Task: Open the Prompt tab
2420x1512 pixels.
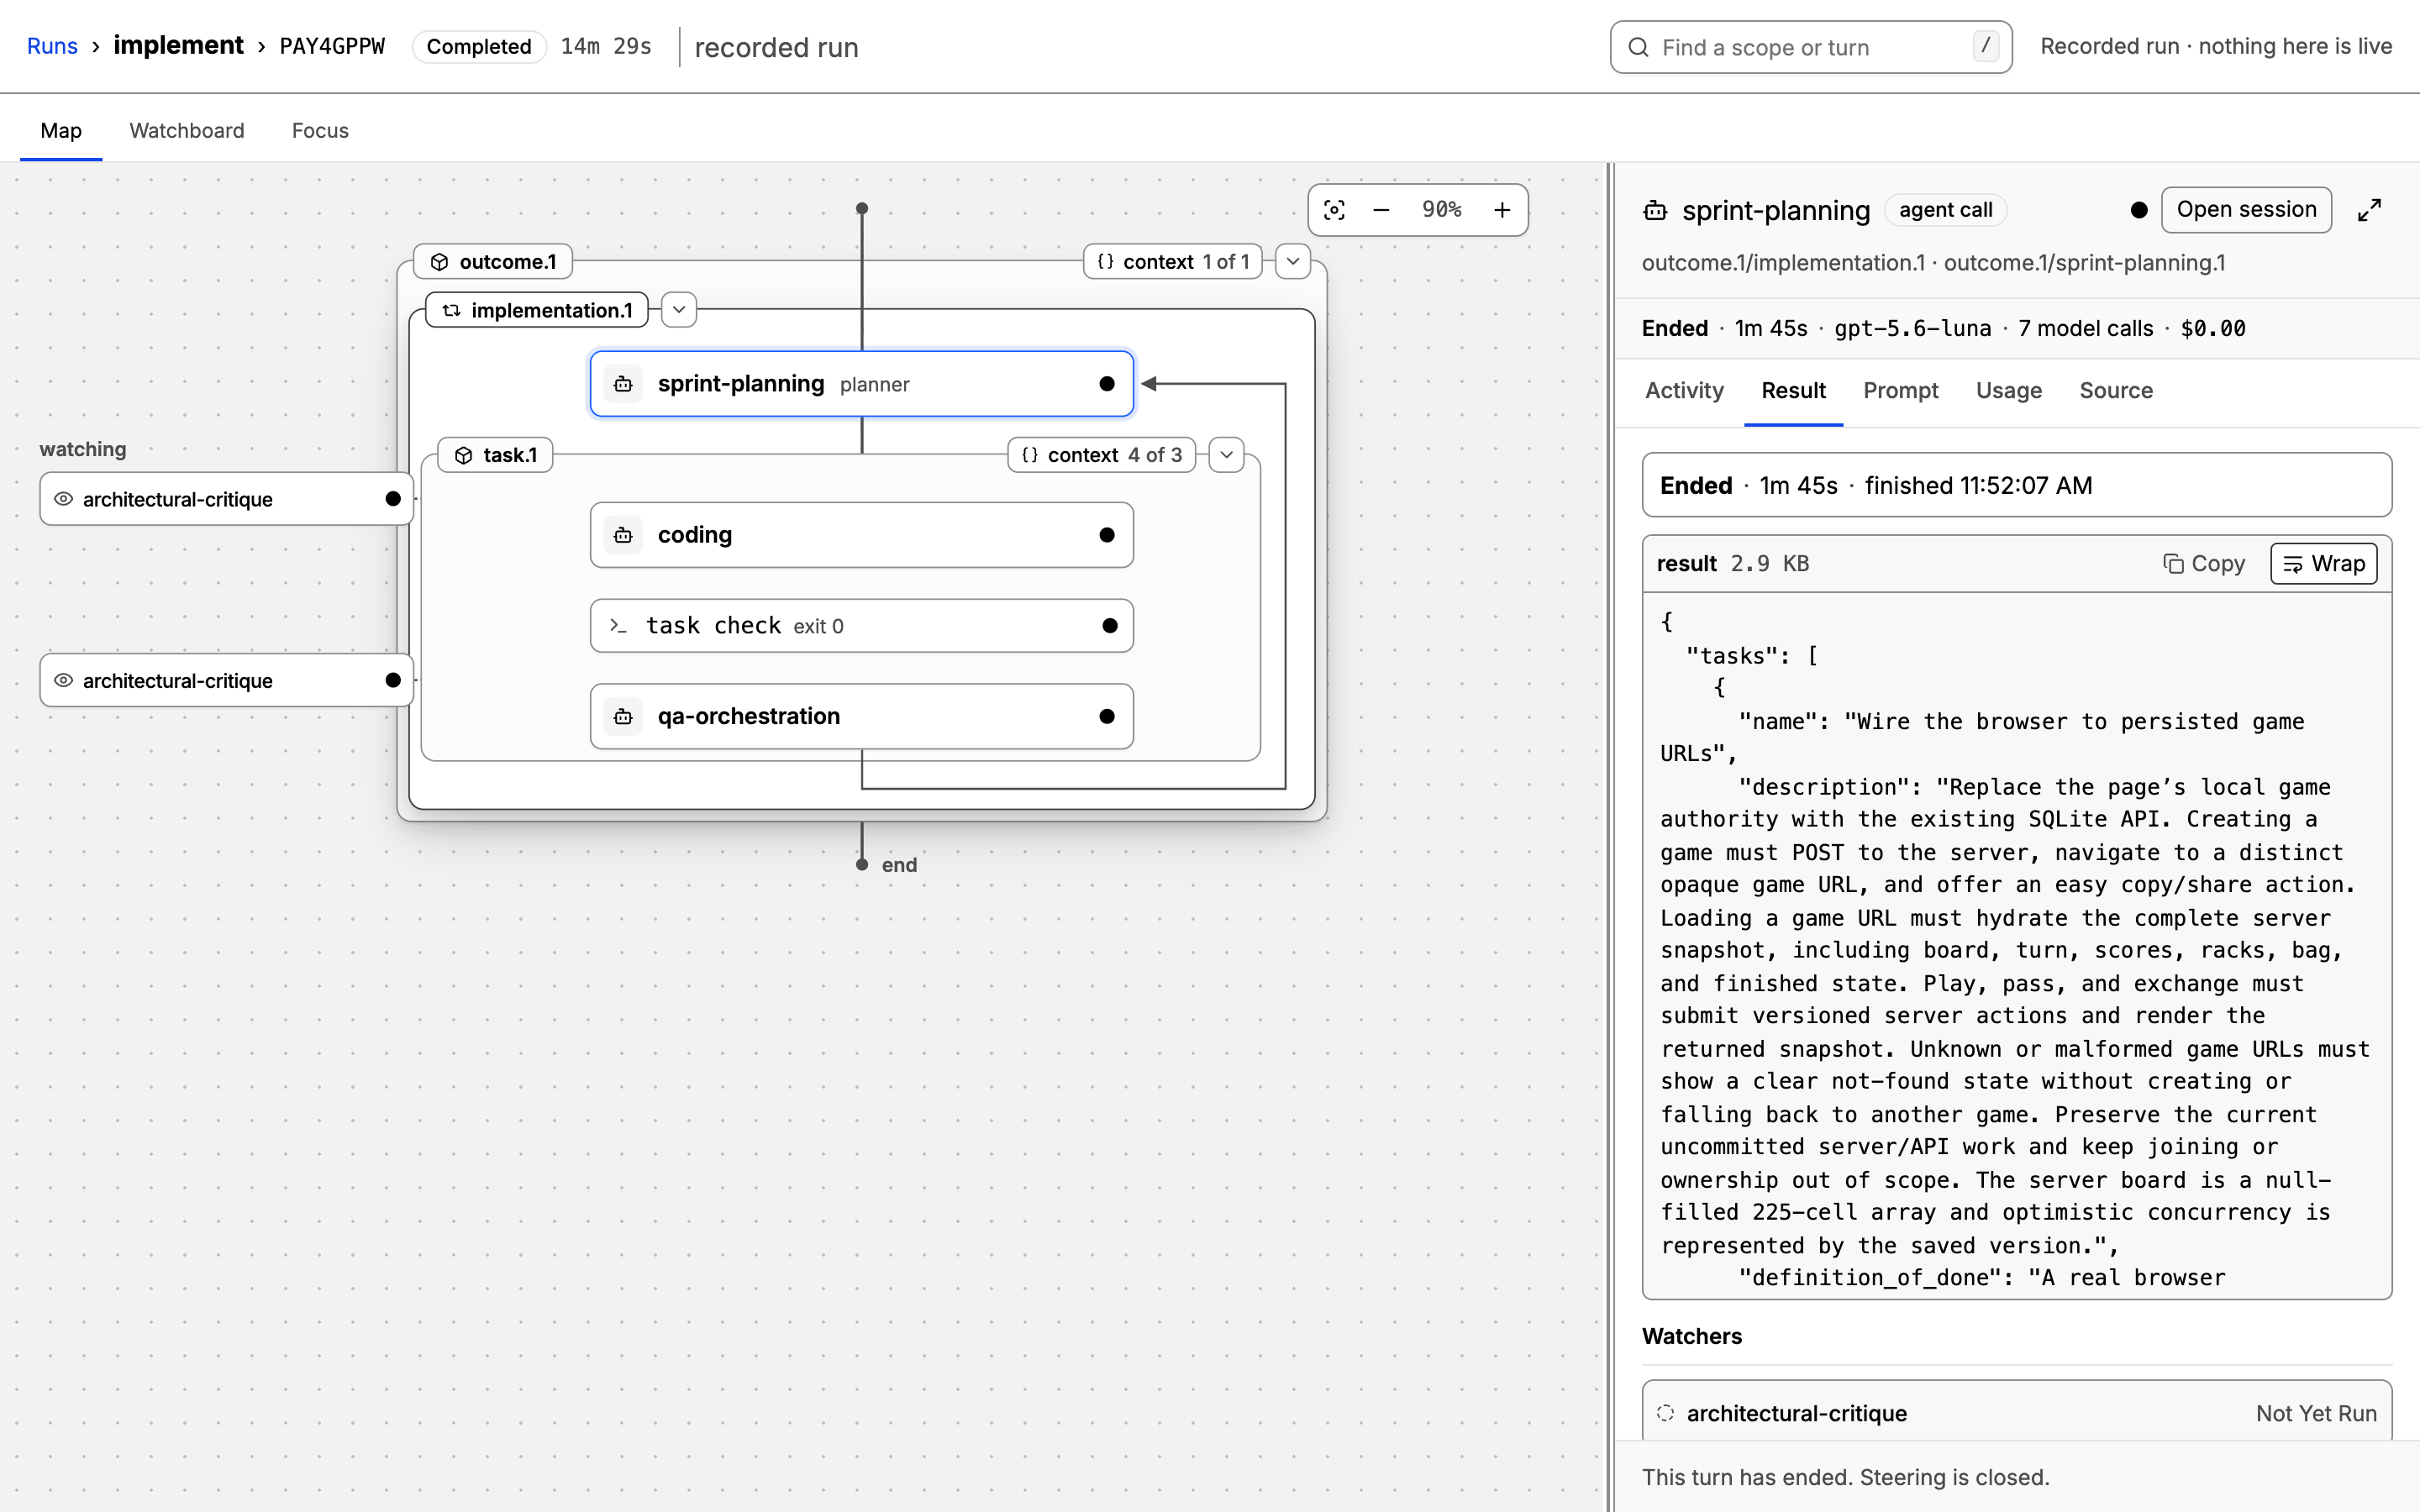Action: tap(1900, 390)
